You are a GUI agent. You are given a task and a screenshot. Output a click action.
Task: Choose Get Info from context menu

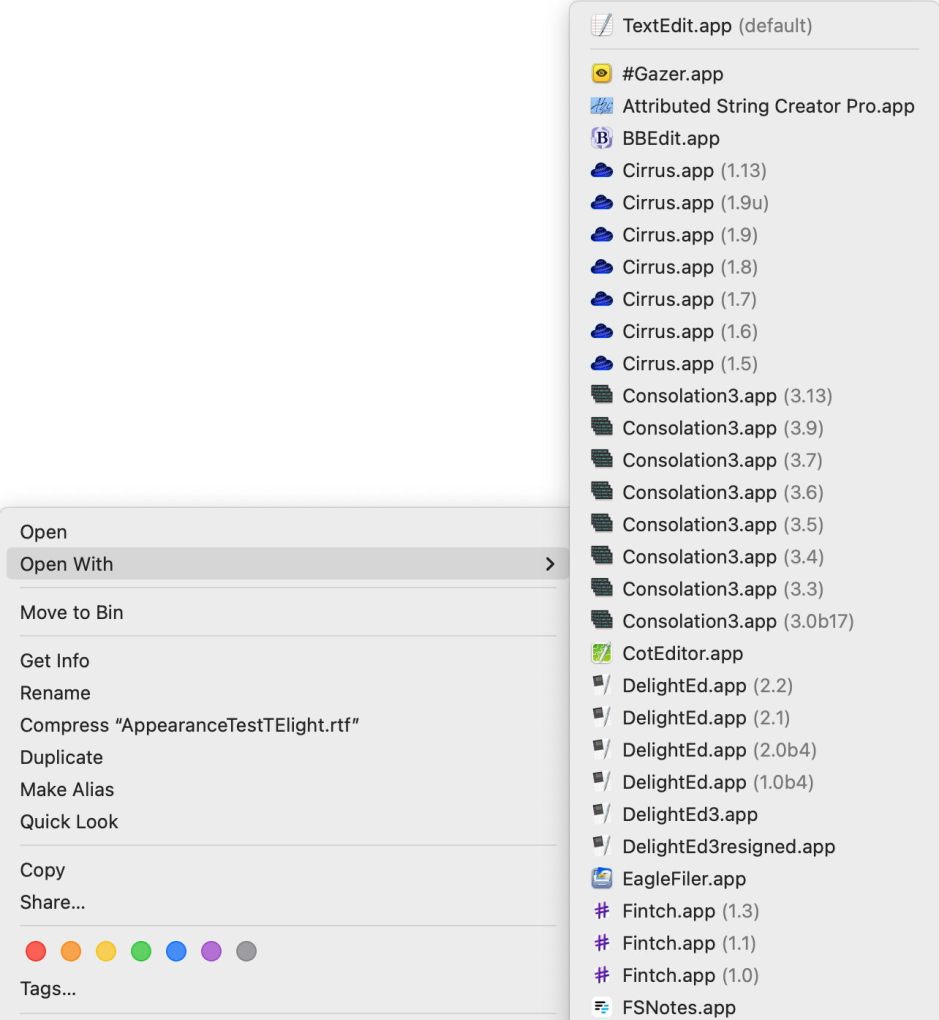[55, 661]
